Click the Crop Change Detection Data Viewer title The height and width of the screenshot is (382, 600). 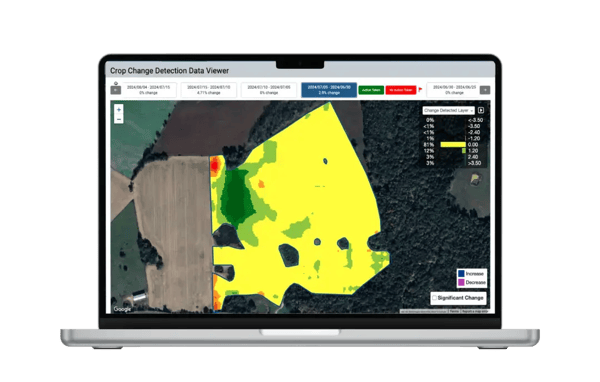(x=170, y=70)
